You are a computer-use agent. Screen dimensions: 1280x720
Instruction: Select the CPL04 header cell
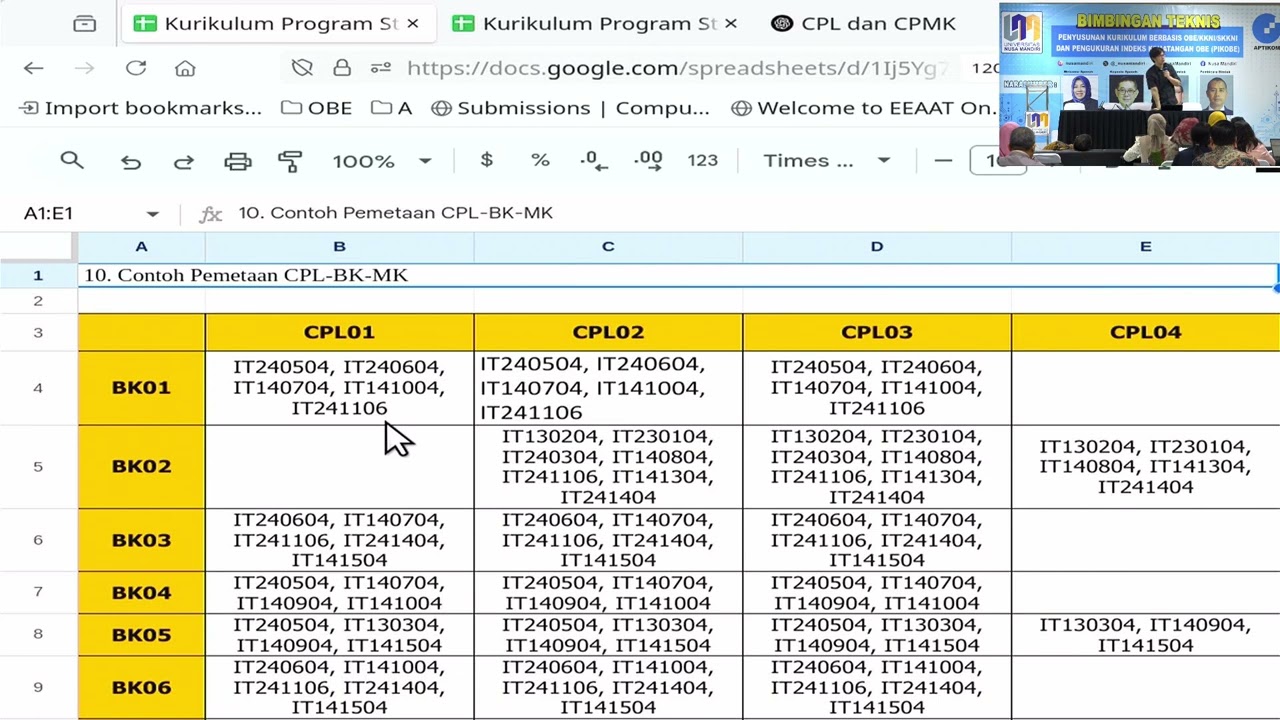tap(1146, 332)
